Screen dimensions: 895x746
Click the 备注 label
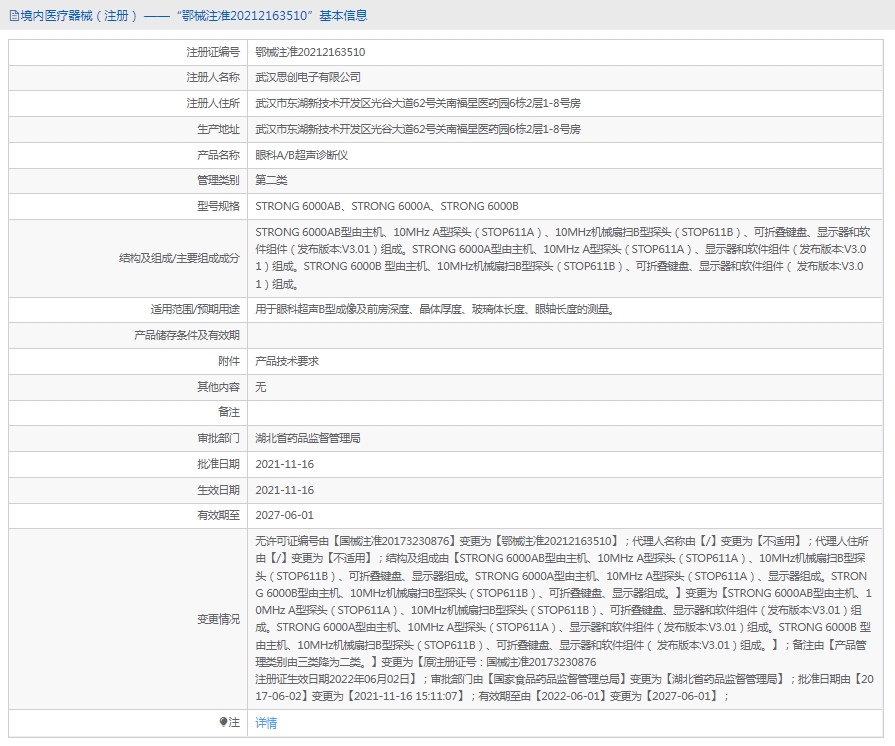tap(229, 412)
